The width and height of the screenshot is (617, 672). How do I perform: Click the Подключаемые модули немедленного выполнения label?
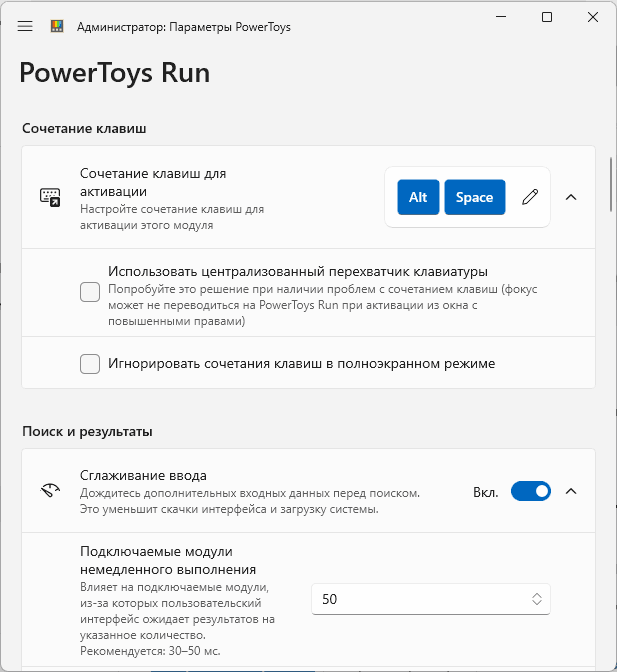click(168, 560)
